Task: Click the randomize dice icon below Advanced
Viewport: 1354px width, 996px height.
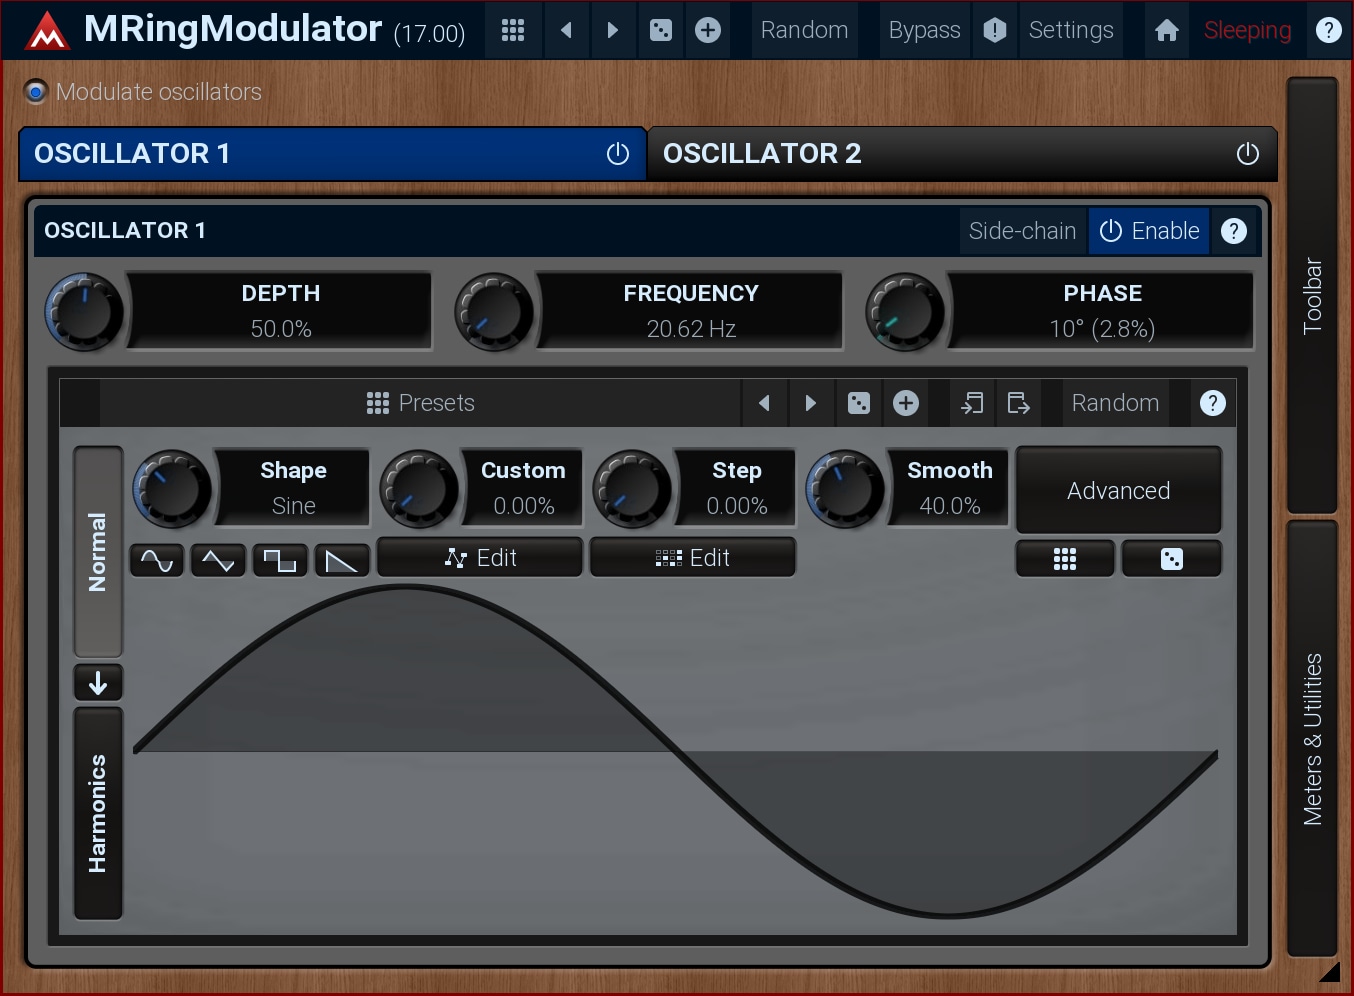Action: 1171,559
